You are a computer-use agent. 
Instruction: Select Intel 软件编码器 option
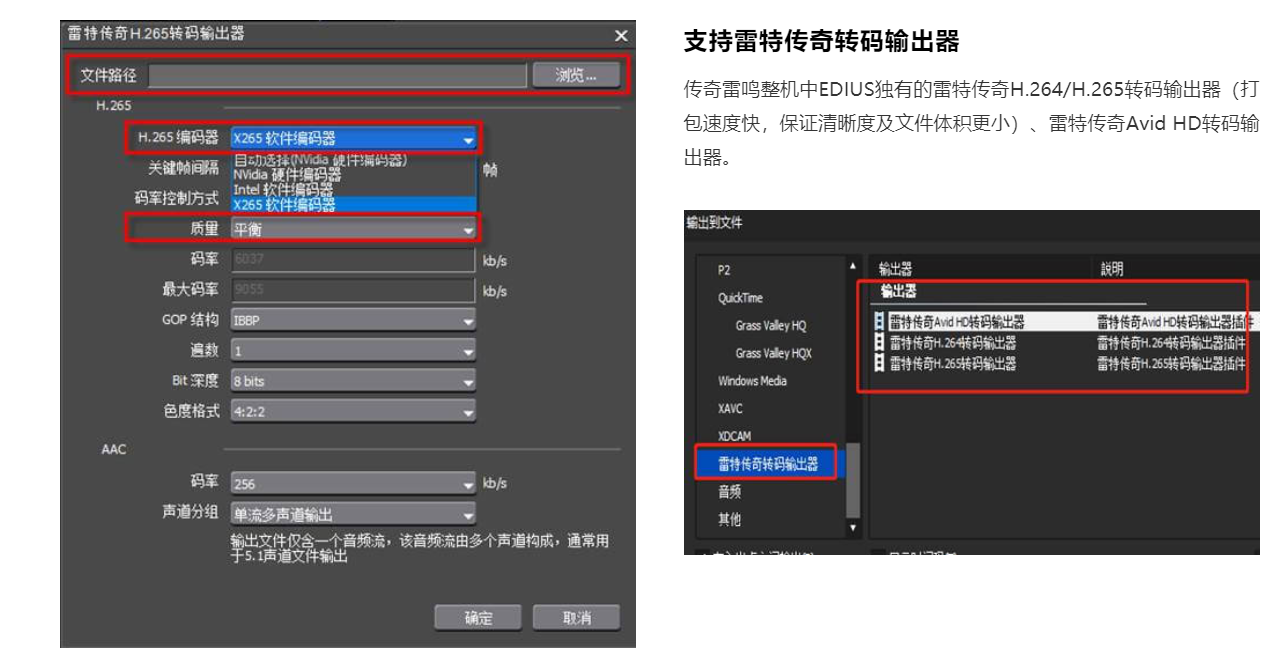[x=283, y=188]
